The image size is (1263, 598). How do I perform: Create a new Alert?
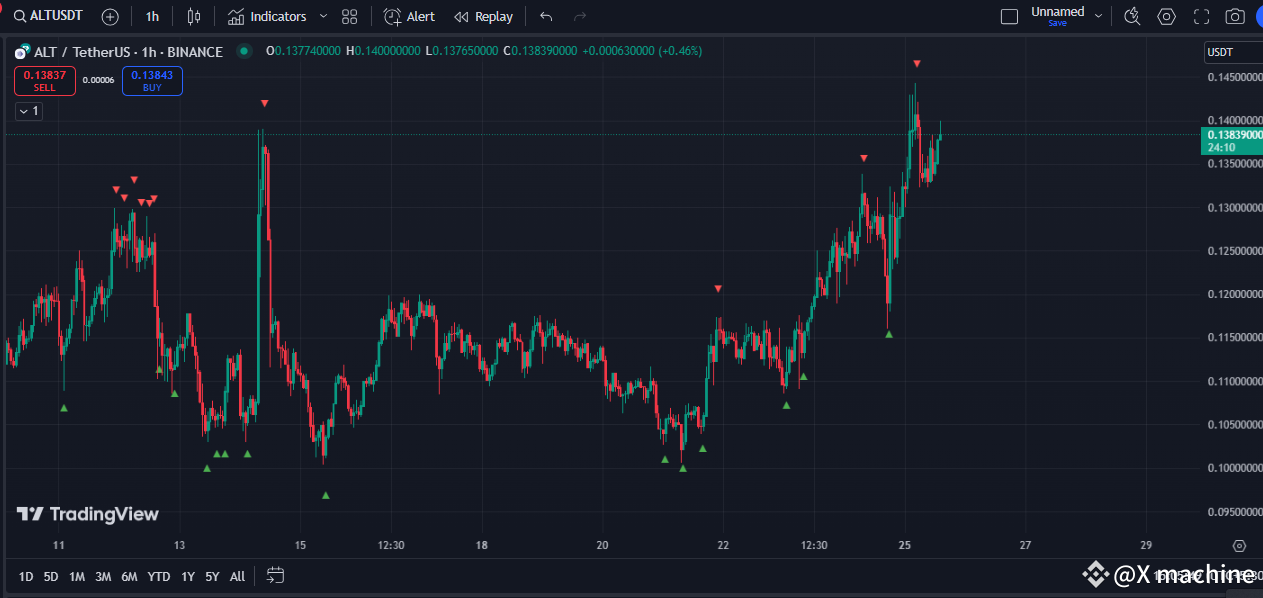coord(409,17)
